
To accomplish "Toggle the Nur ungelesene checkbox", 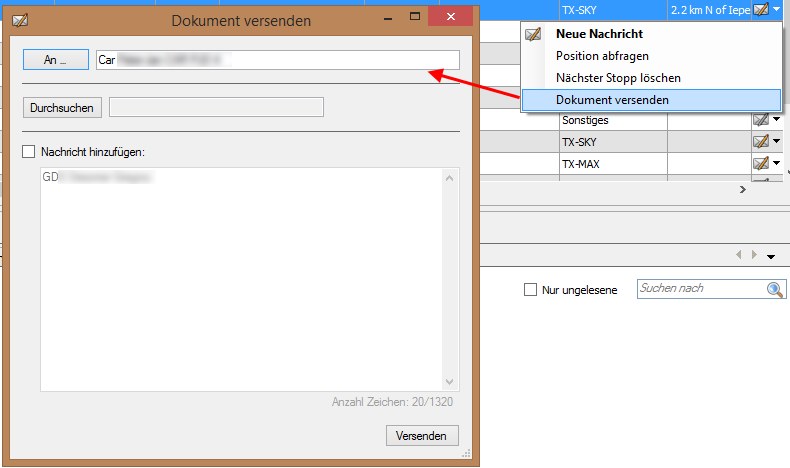I will click(x=531, y=290).
